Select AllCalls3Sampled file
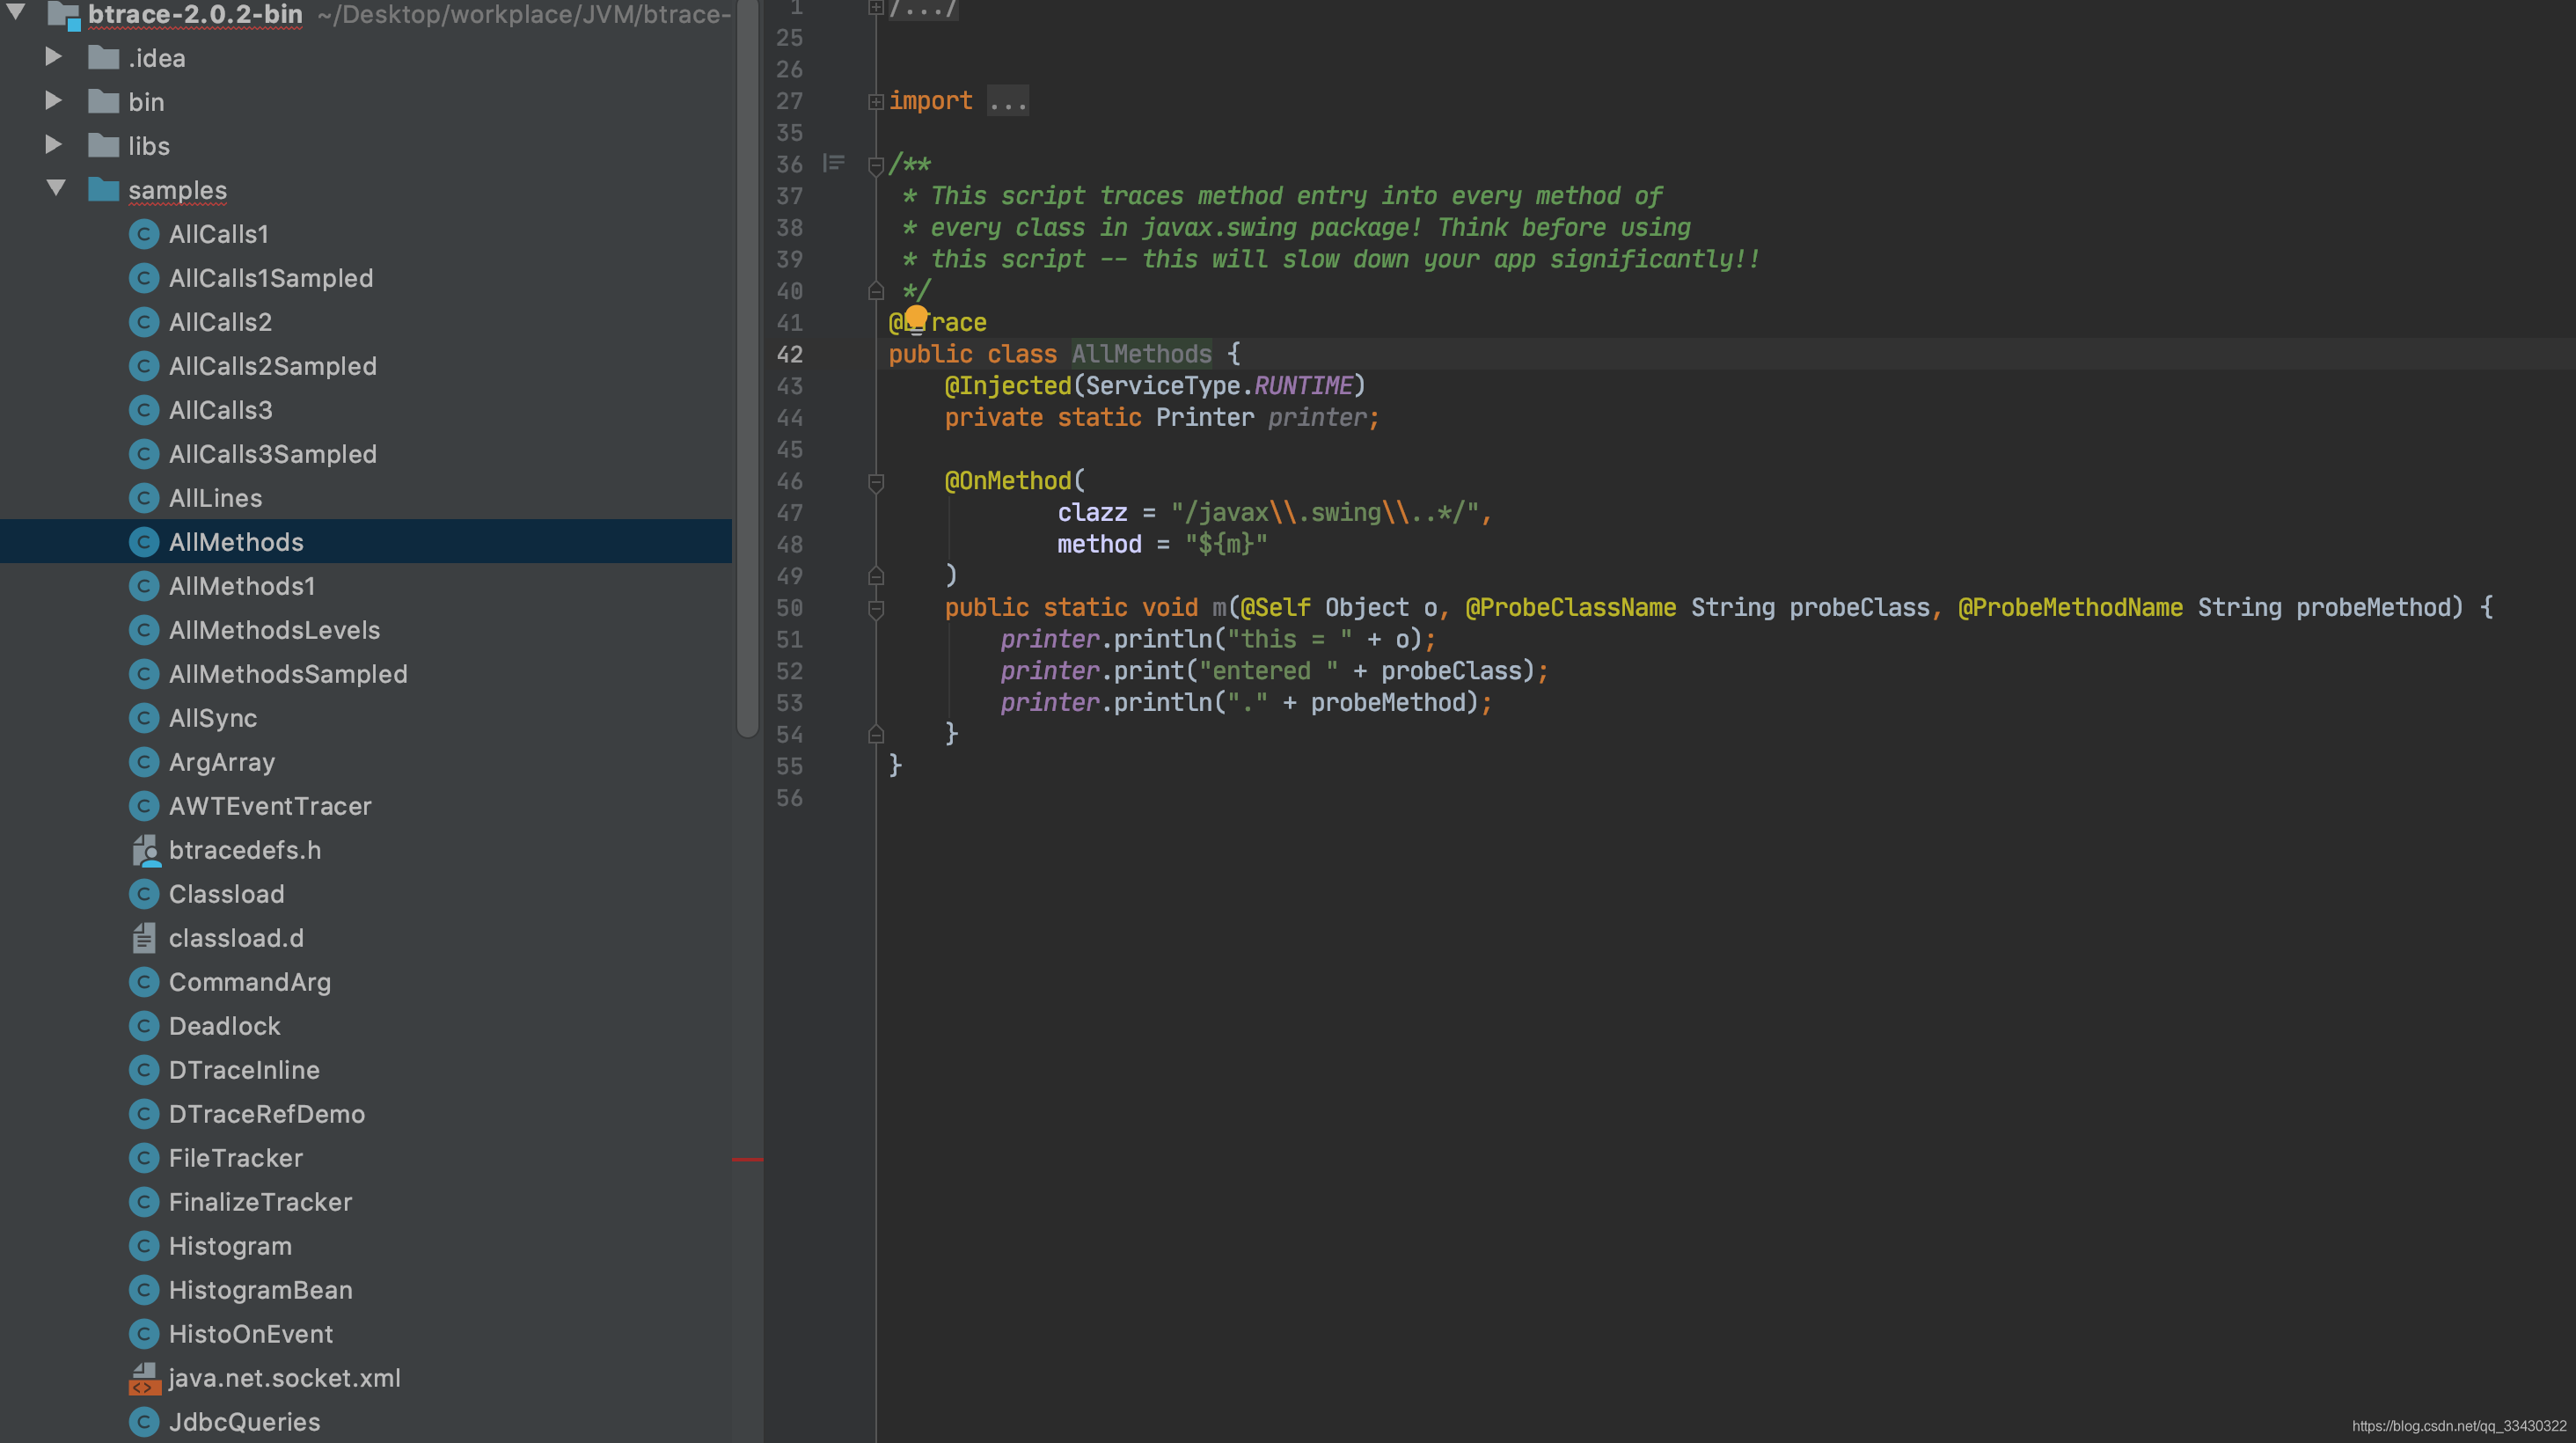Viewport: 2576px width, 1443px height. pos(272,454)
